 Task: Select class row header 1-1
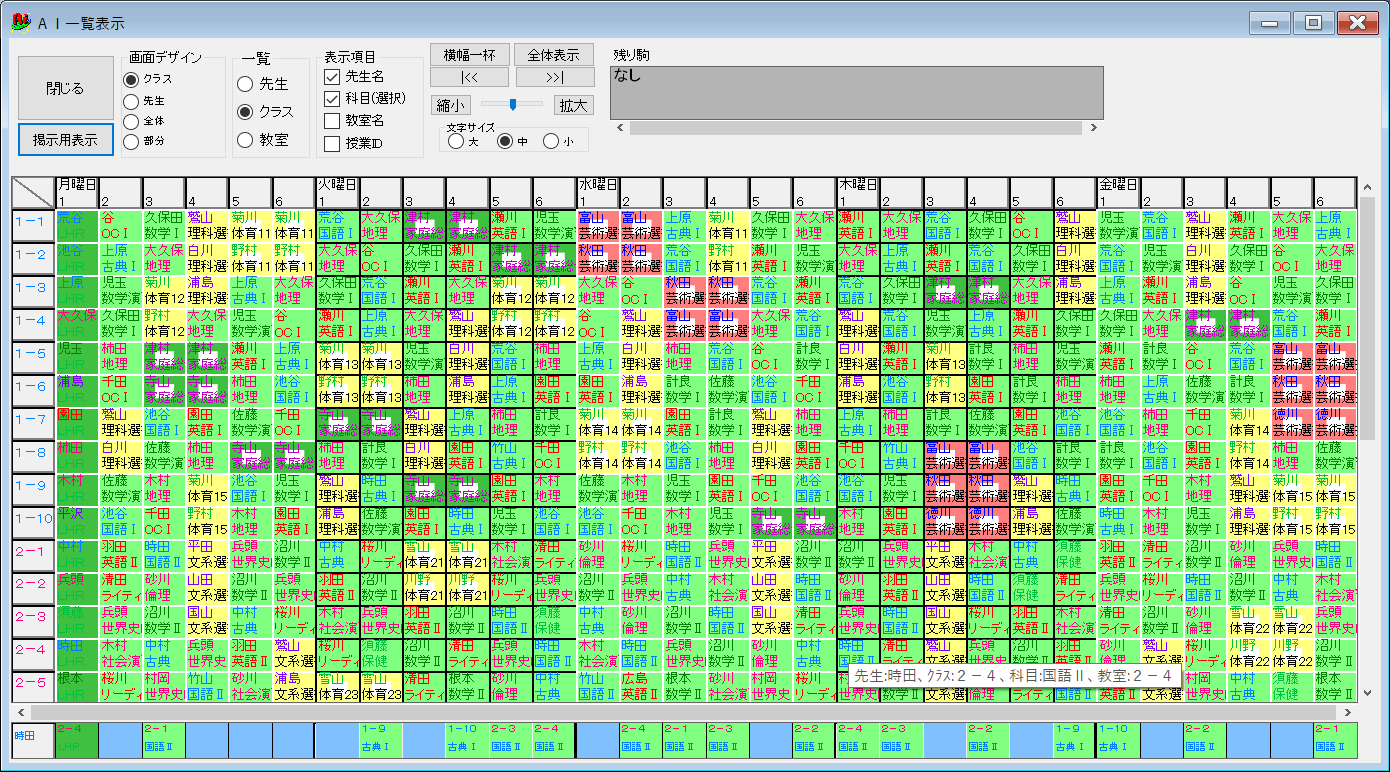(x=33, y=225)
